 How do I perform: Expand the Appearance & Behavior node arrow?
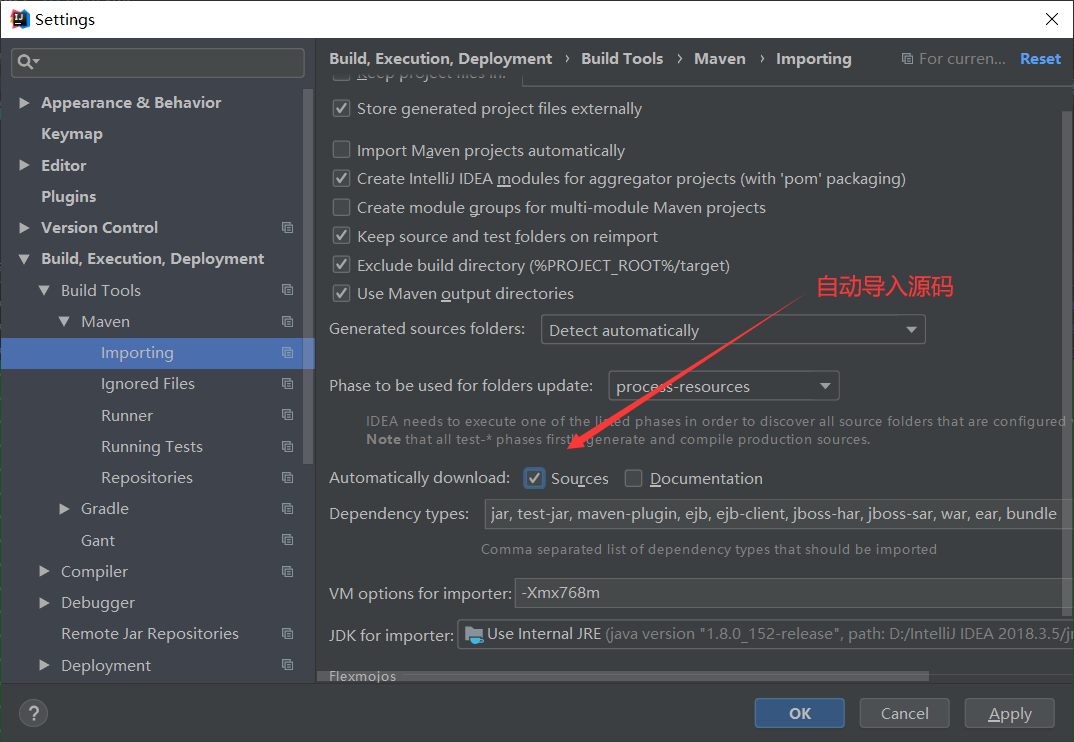(x=24, y=103)
